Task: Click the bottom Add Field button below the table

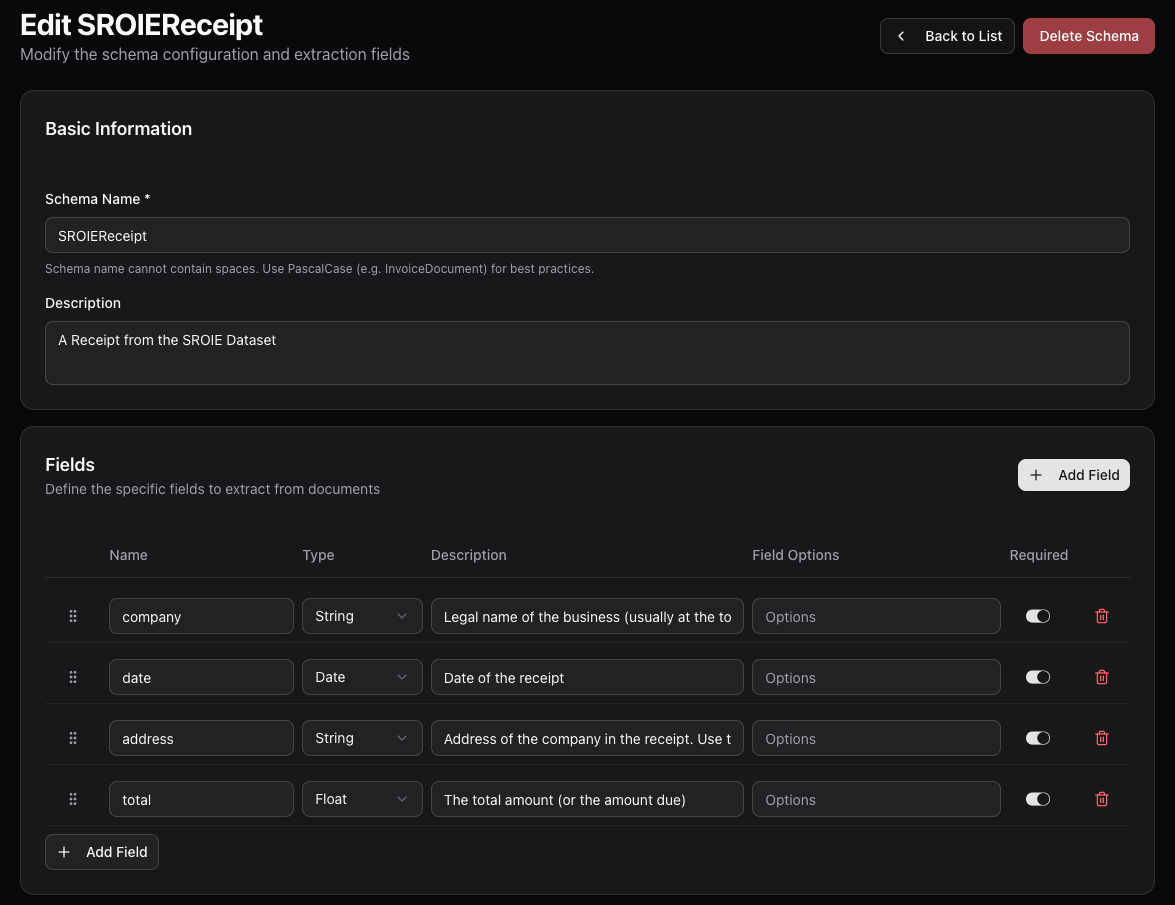Action: pos(102,852)
